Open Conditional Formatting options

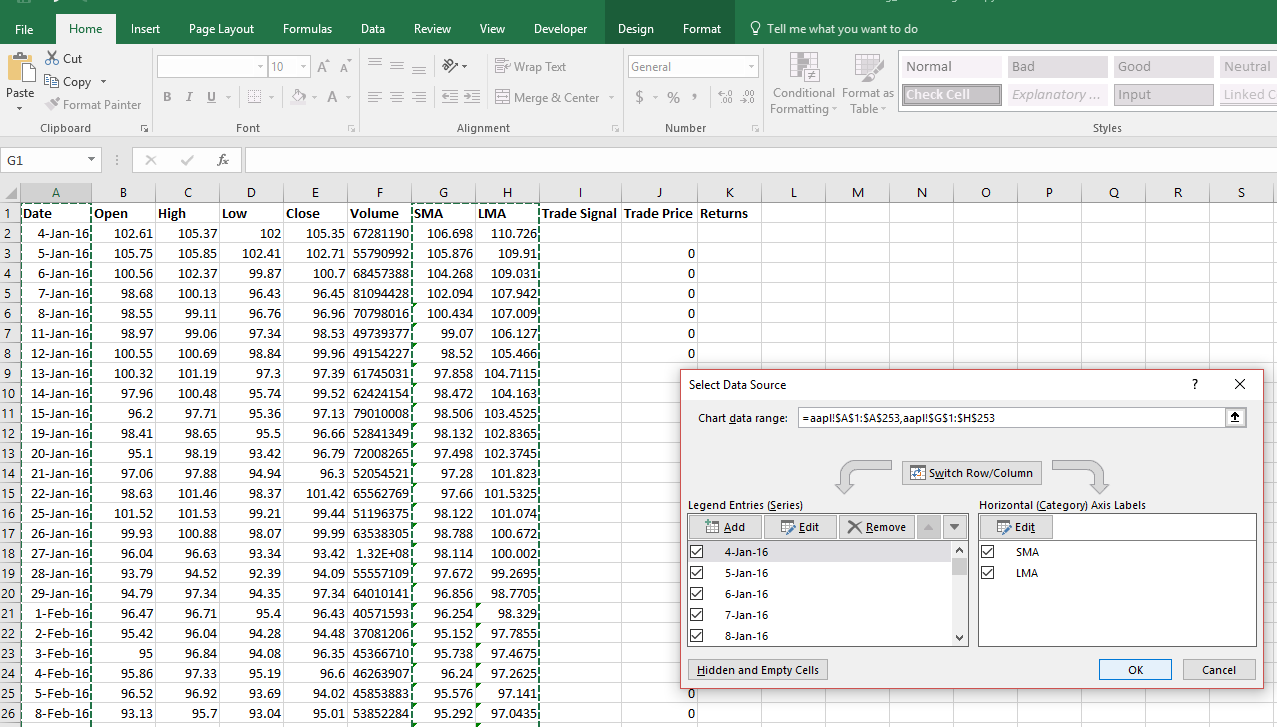803,84
